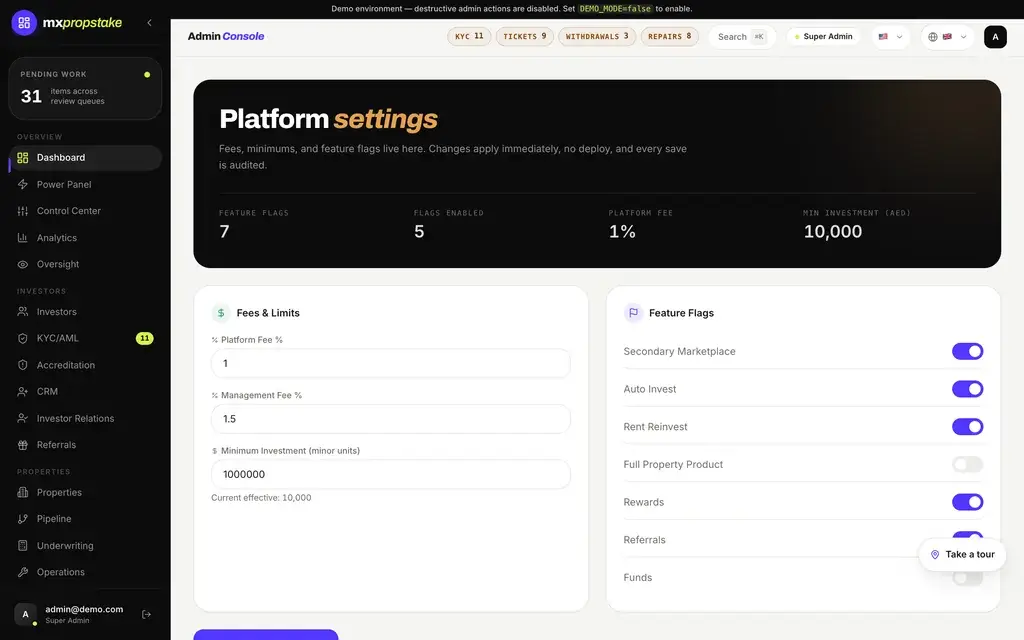This screenshot has height=640, width=1024.
Task: Open the Dashboard menu item
Action: (x=86, y=157)
